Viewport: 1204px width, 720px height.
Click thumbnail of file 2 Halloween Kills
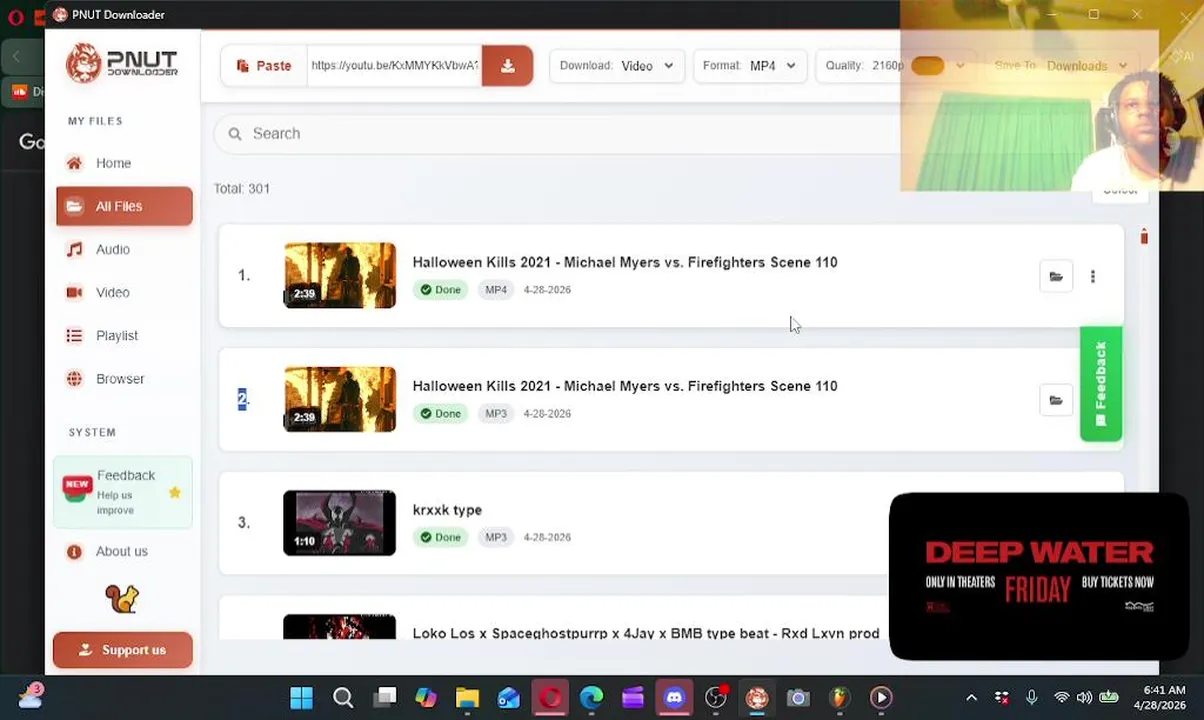click(340, 399)
